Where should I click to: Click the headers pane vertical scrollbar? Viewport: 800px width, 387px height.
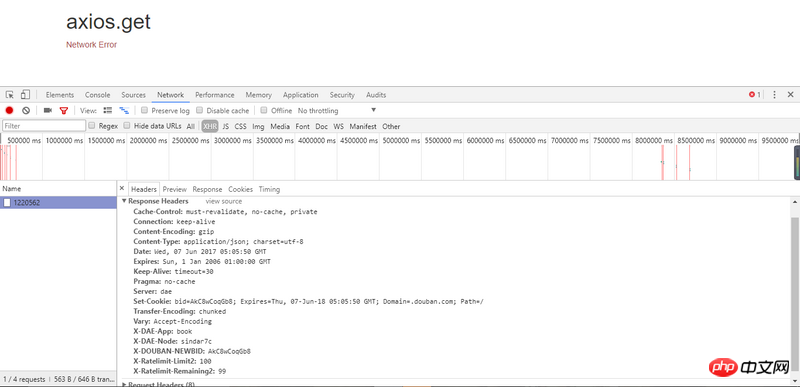coord(795,293)
